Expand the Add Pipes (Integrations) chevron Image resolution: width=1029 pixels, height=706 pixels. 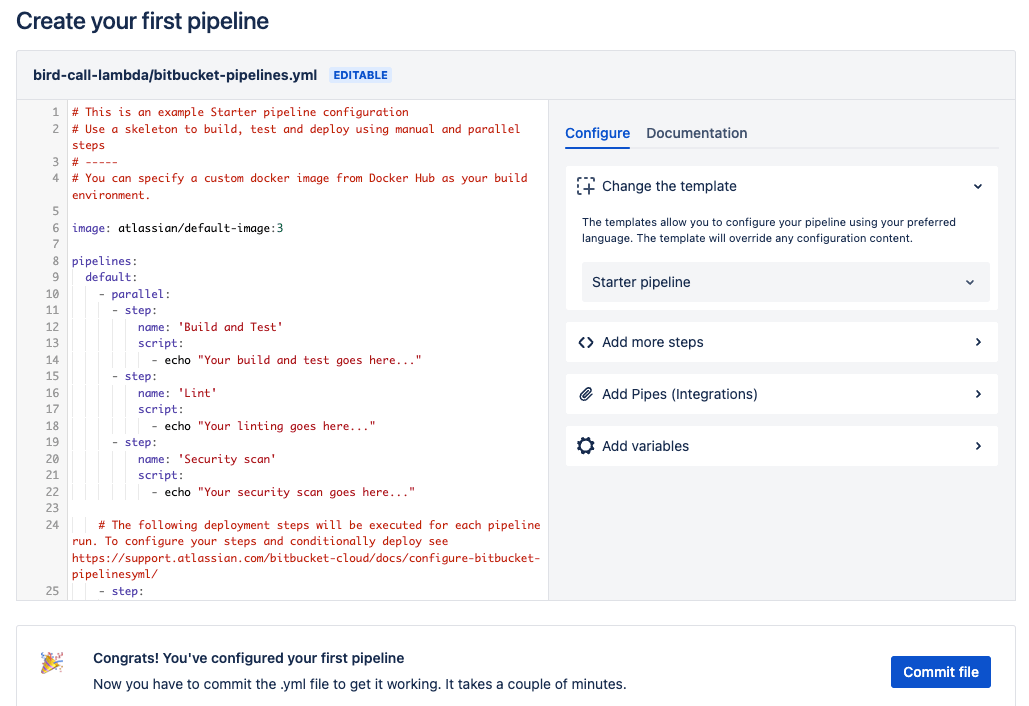tap(978, 394)
